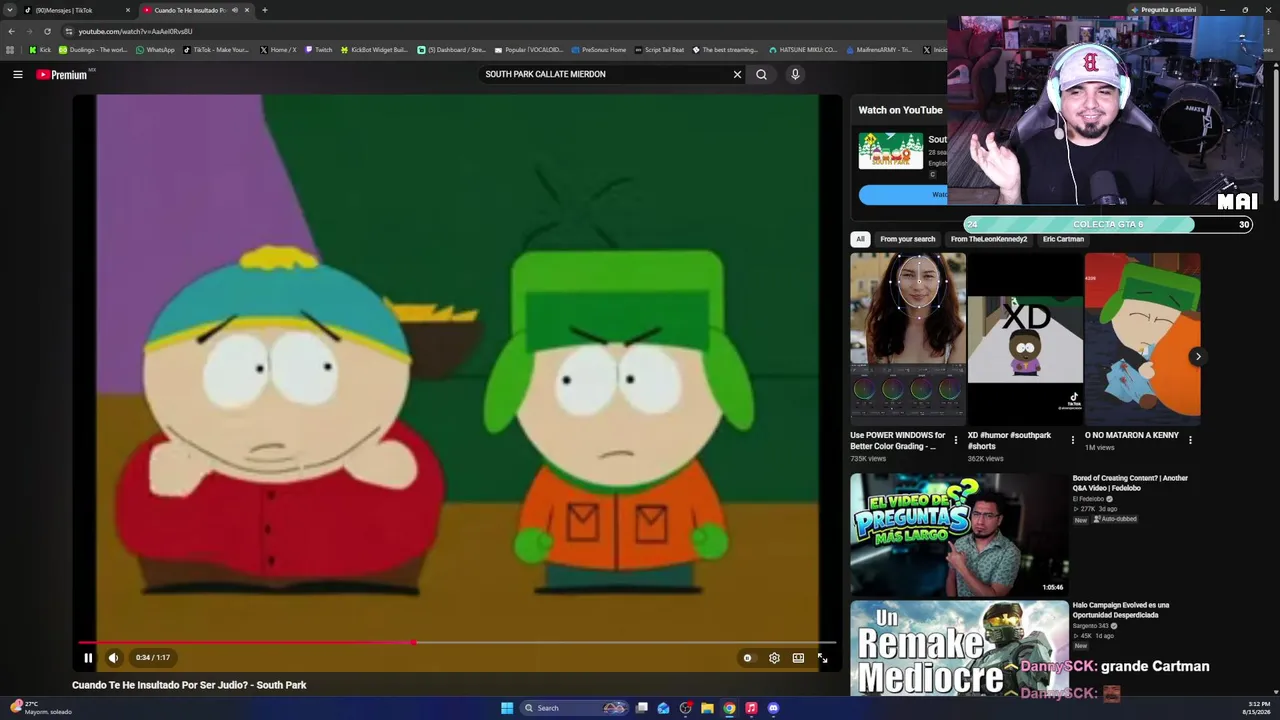Focus the YouTube search box
Image resolution: width=1280 pixels, height=720 pixels.
click(x=605, y=74)
